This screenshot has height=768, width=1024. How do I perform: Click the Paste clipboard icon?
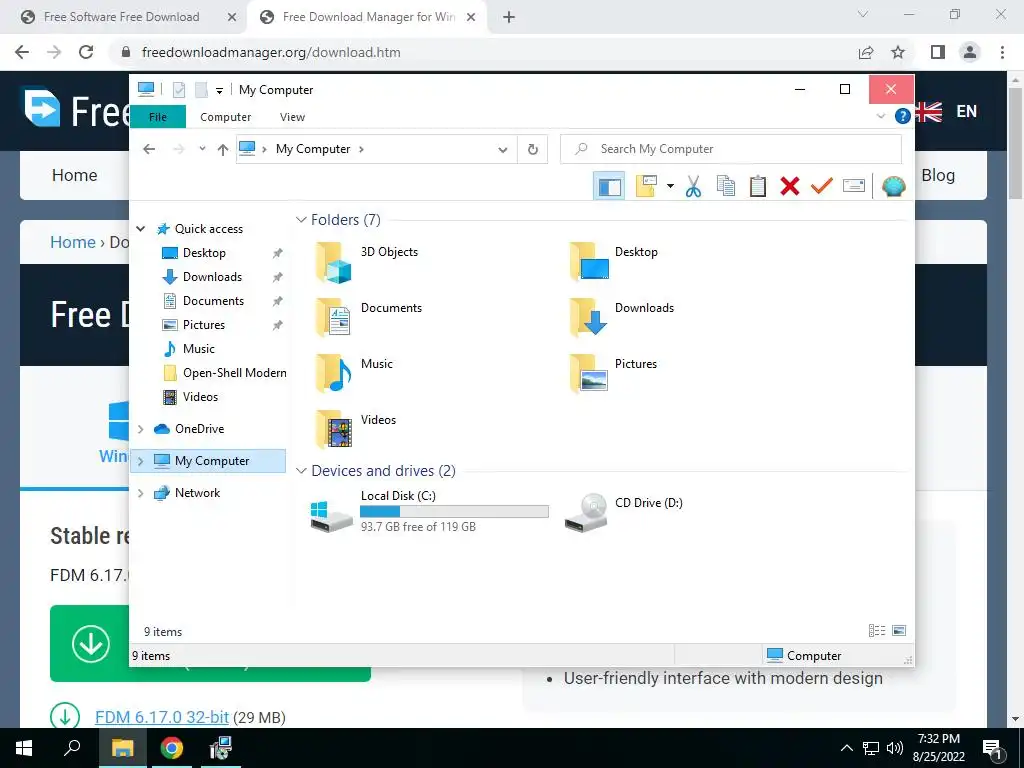758,186
